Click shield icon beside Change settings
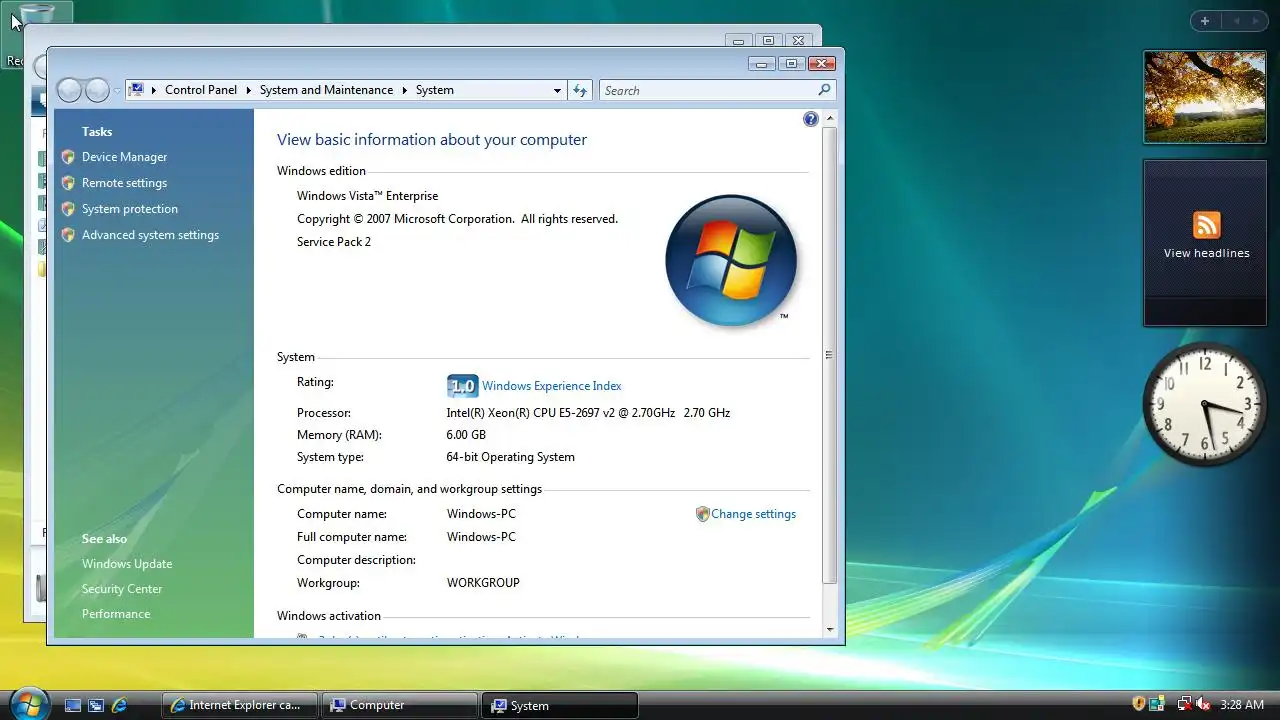1280x720 pixels. pyautogui.click(x=702, y=514)
